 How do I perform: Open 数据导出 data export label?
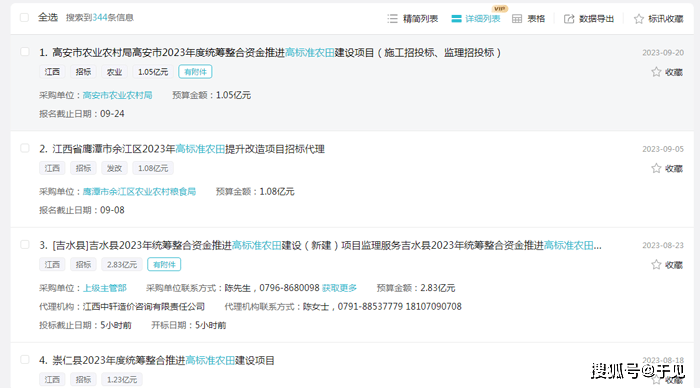[x=596, y=19]
